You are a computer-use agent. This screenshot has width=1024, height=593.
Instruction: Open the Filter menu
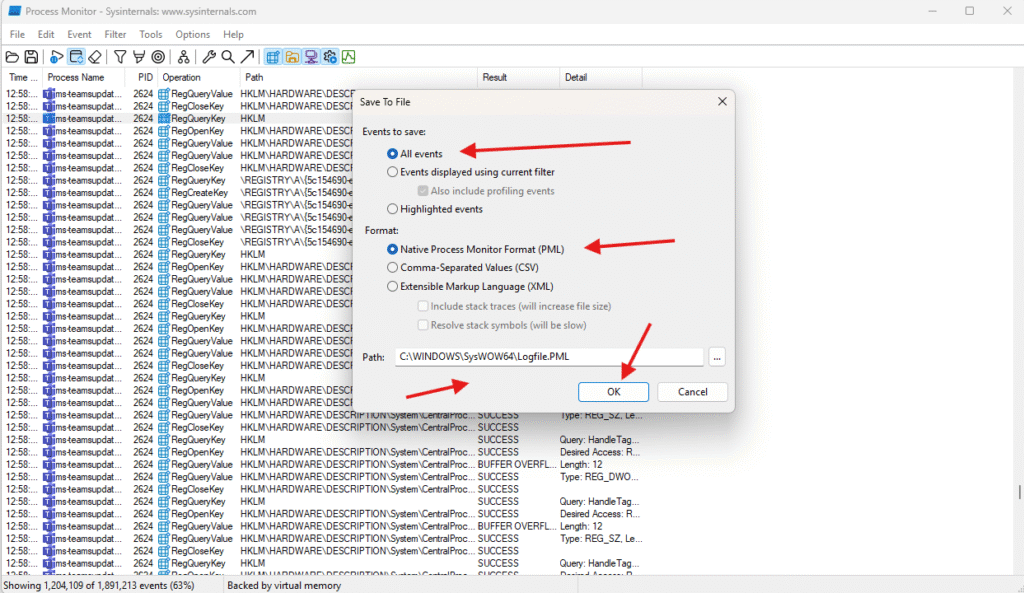(115, 34)
